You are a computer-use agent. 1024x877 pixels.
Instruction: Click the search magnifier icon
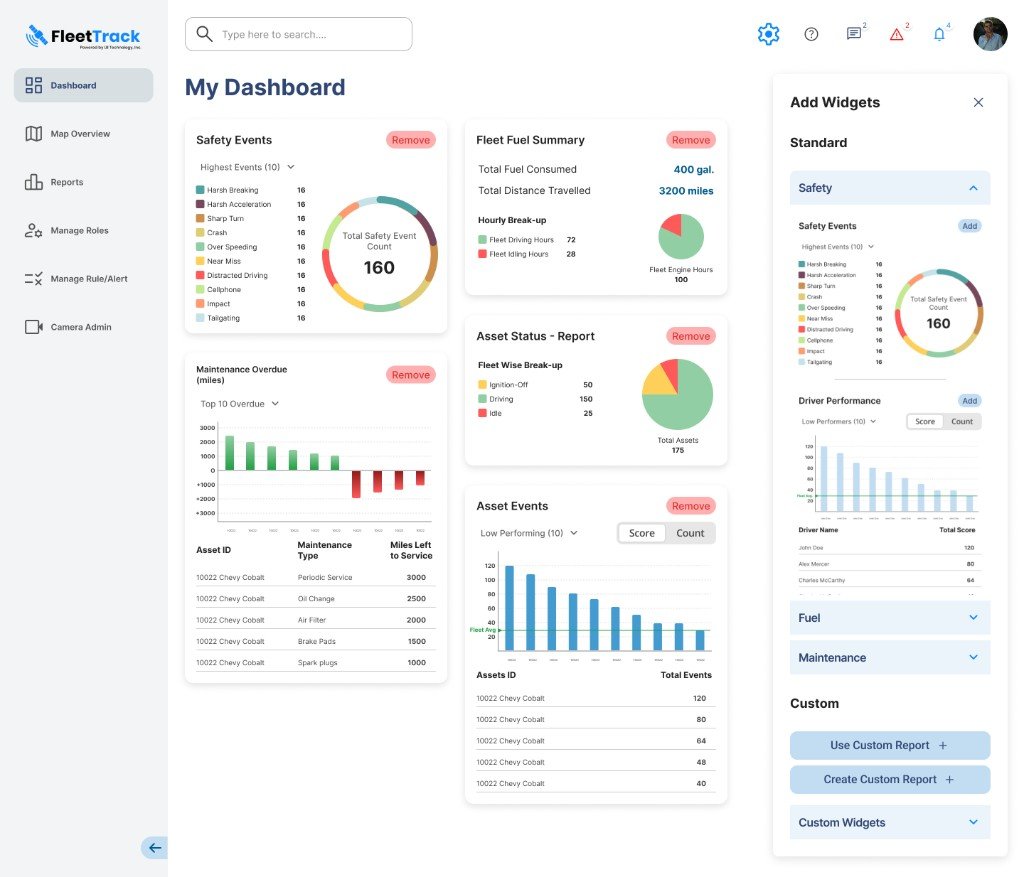(204, 33)
